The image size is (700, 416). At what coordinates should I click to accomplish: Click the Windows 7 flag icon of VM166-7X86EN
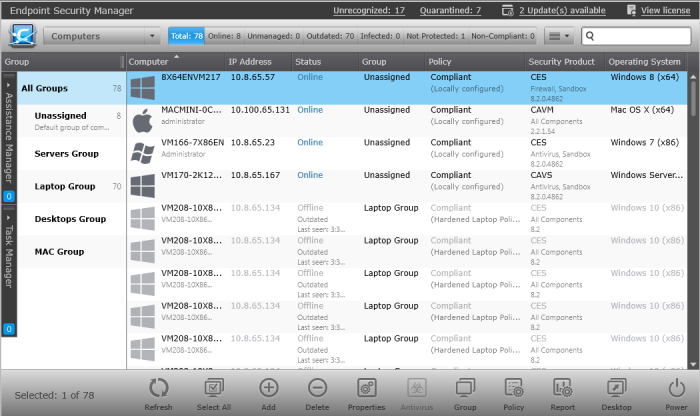pos(143,153)
